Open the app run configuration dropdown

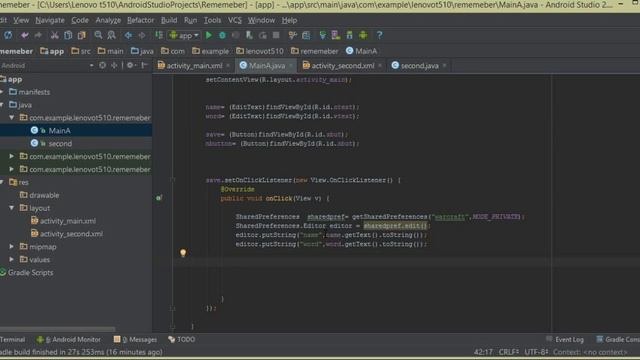184,36
